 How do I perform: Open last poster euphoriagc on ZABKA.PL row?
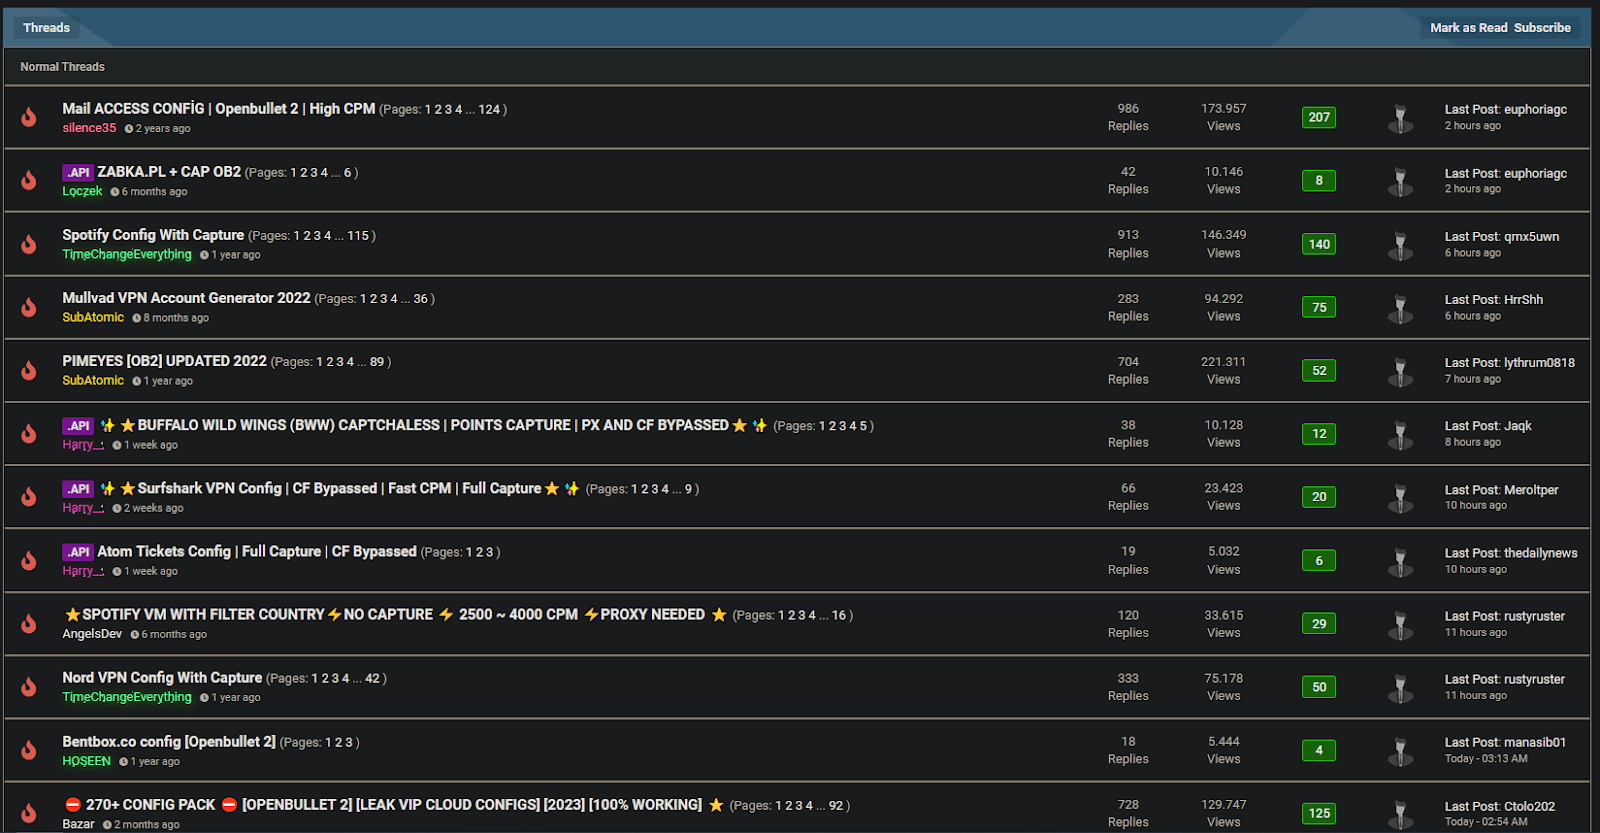click(1535, 174)
